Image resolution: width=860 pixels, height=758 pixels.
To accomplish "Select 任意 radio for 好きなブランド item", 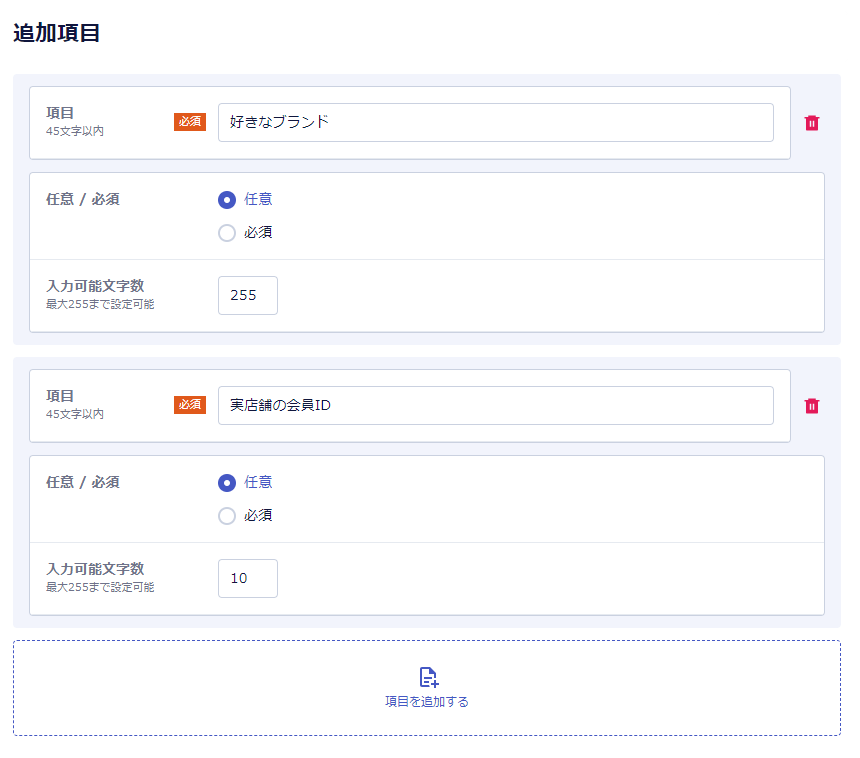I will [227, 199].
